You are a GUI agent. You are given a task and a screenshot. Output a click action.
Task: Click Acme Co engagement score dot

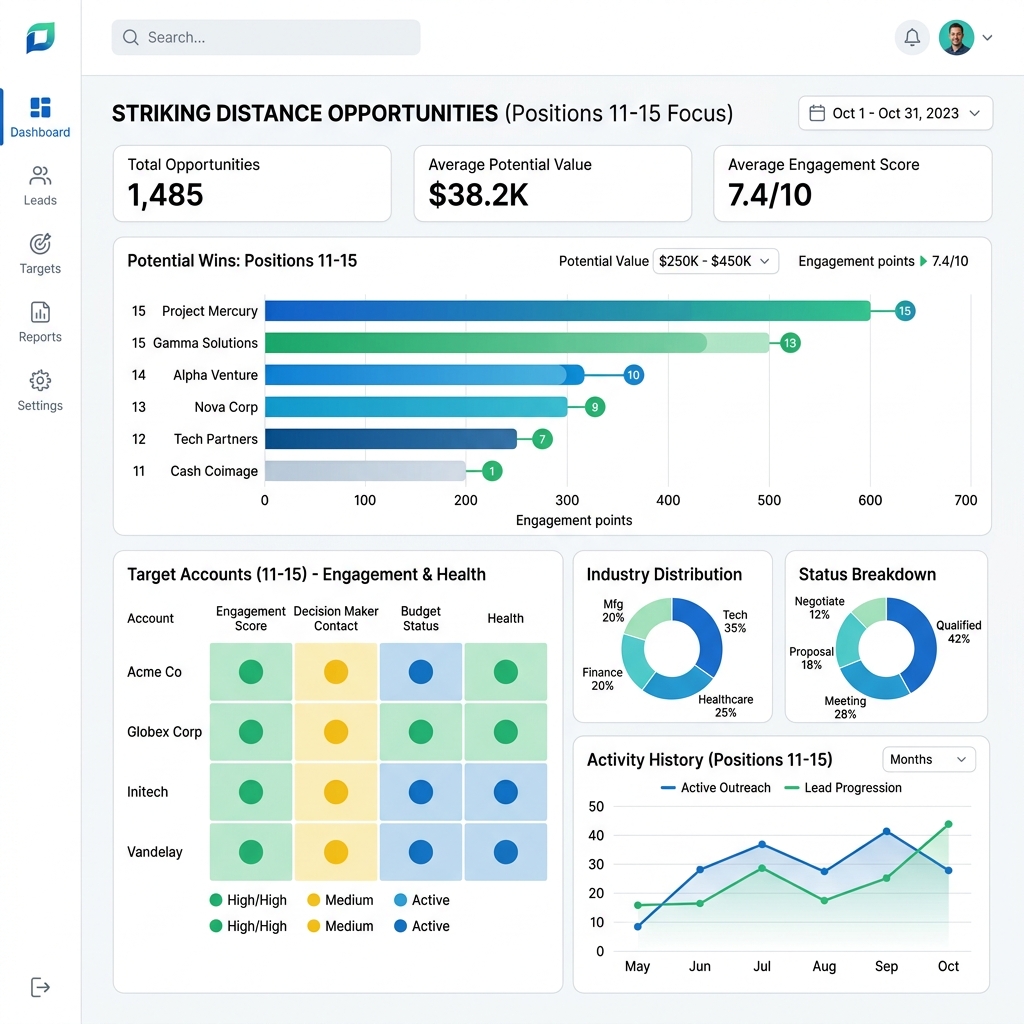(x=251, y=672)
